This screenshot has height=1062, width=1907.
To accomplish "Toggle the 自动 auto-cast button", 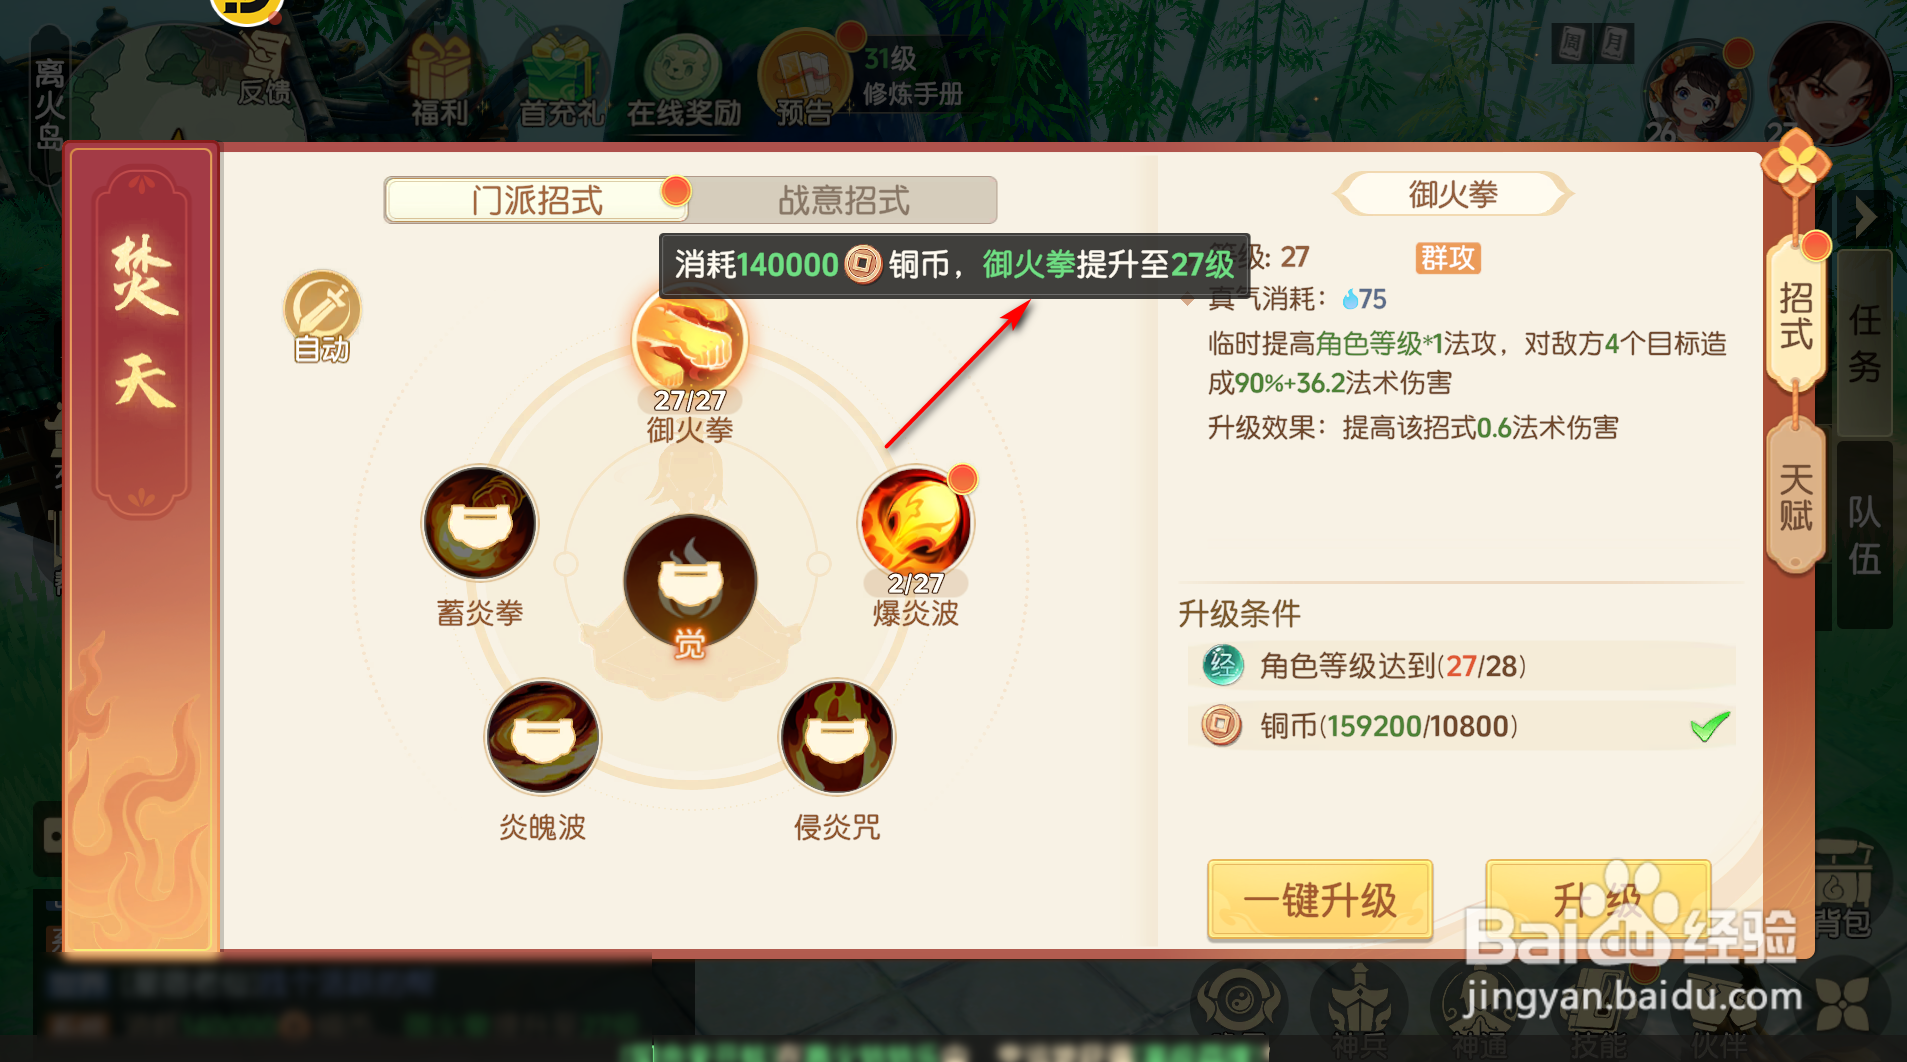I will pyautogui.click(x=321, y=316).
